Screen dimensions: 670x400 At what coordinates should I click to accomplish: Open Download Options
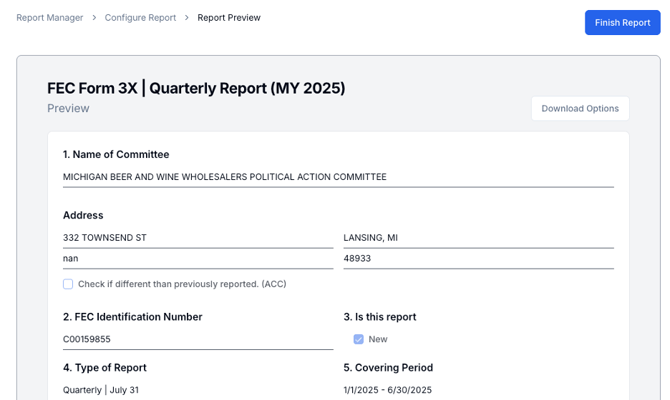pos(580,109)
